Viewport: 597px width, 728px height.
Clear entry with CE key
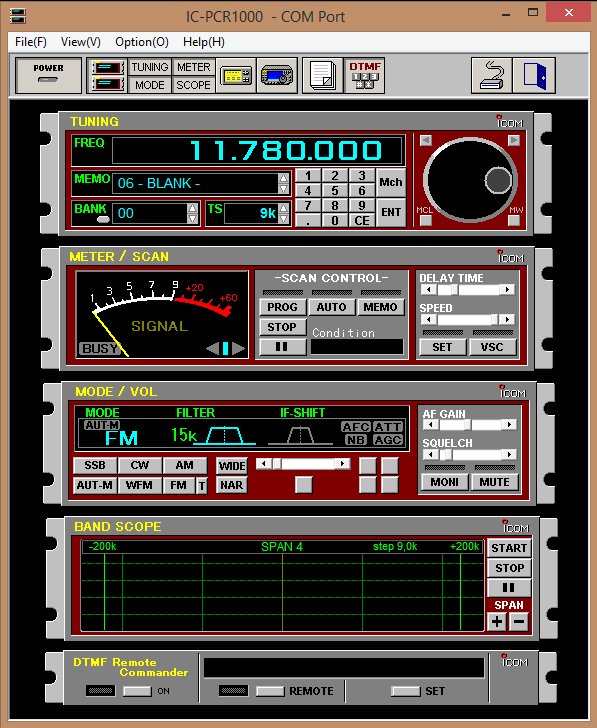coord(361,221)
